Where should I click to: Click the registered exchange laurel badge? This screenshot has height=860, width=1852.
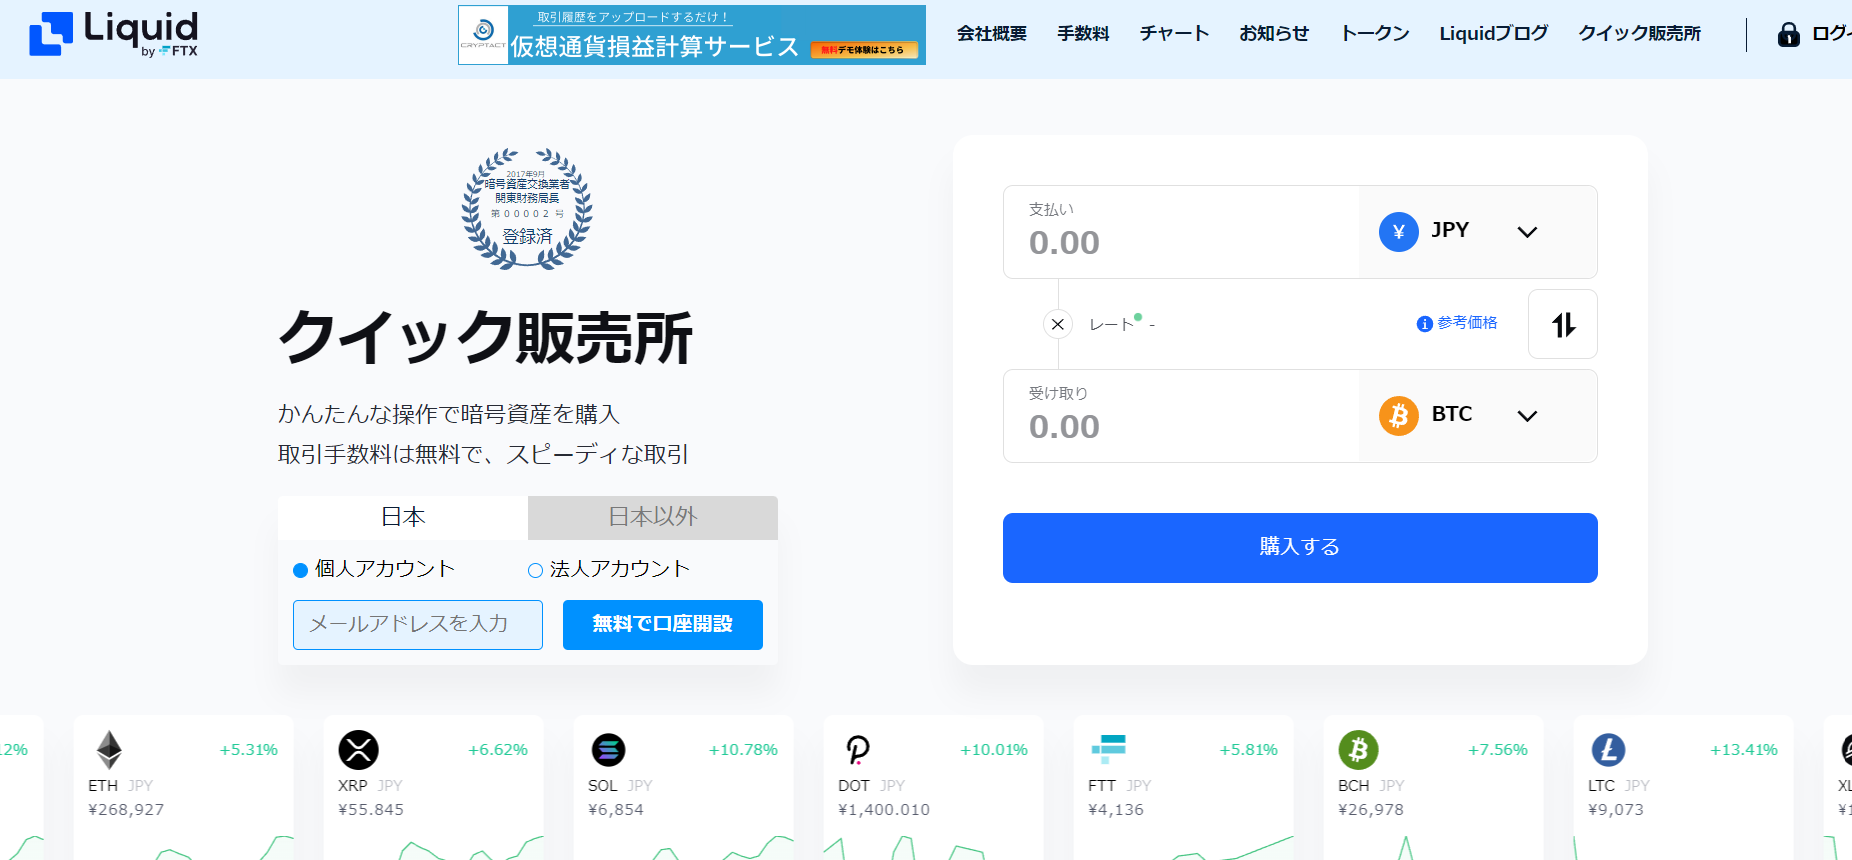coord(527,209)
